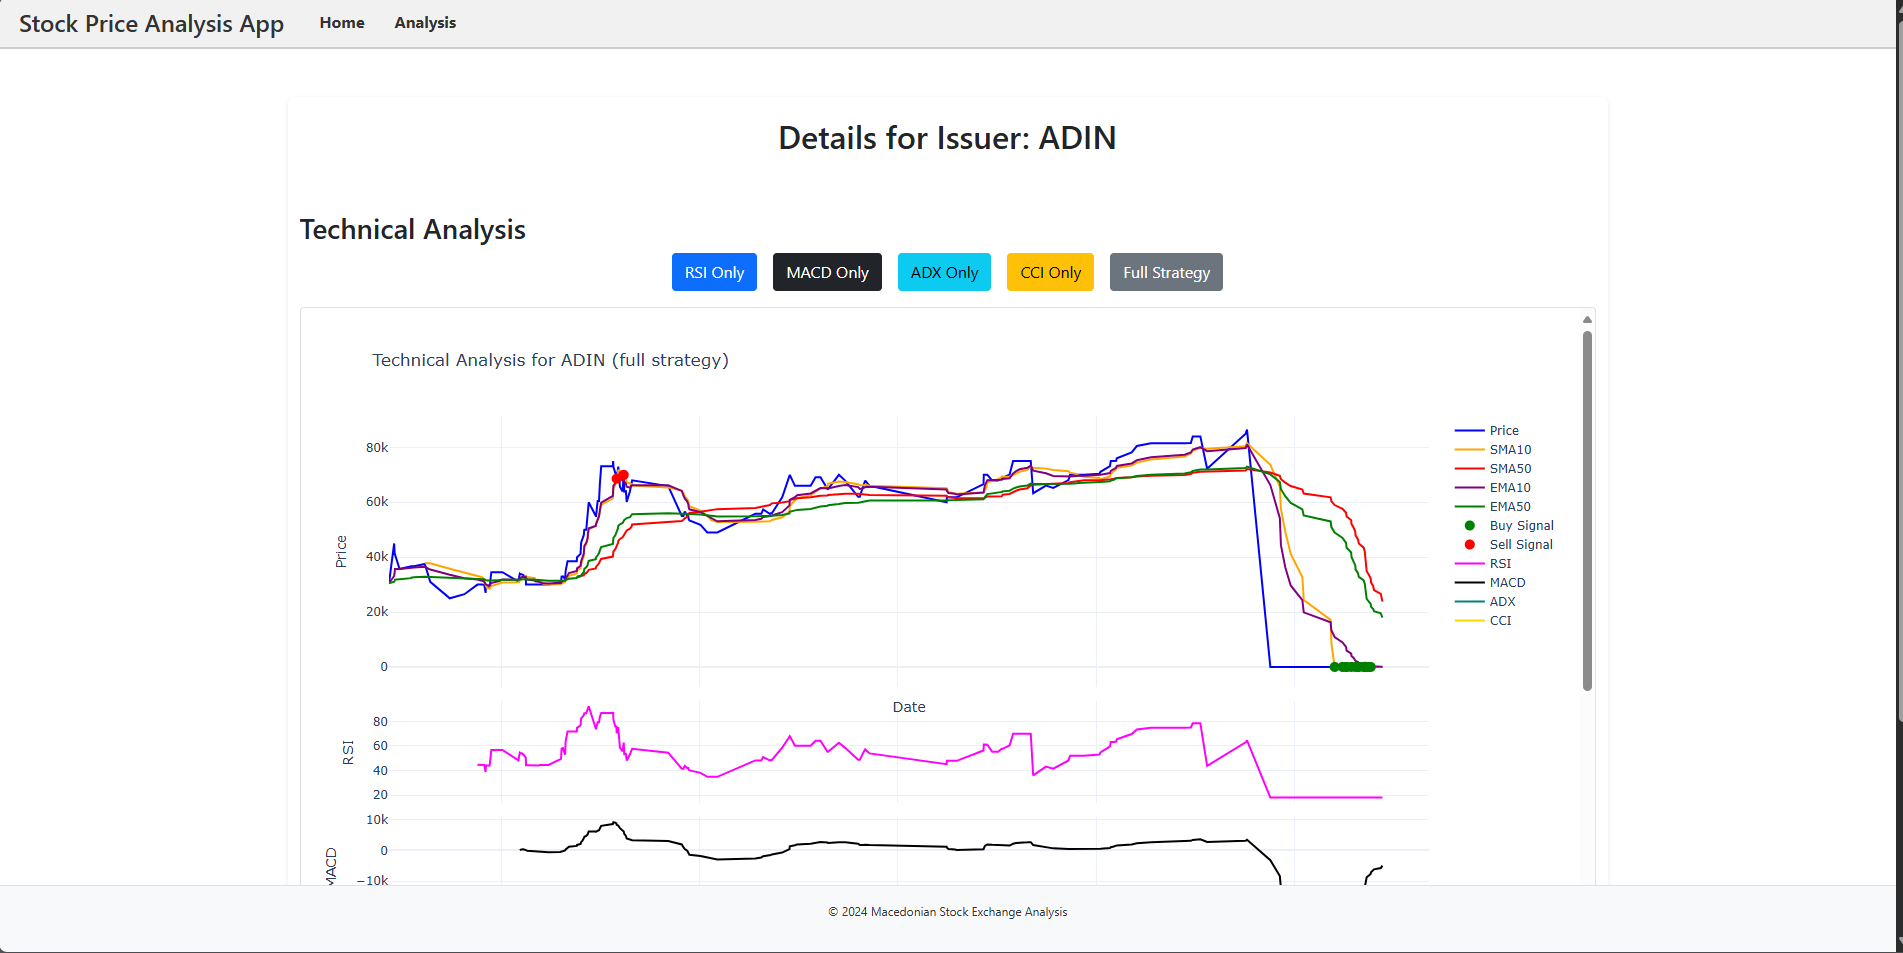Switch to CCI Only view
Viewport: 1903px width, 953px height.
1050,272
